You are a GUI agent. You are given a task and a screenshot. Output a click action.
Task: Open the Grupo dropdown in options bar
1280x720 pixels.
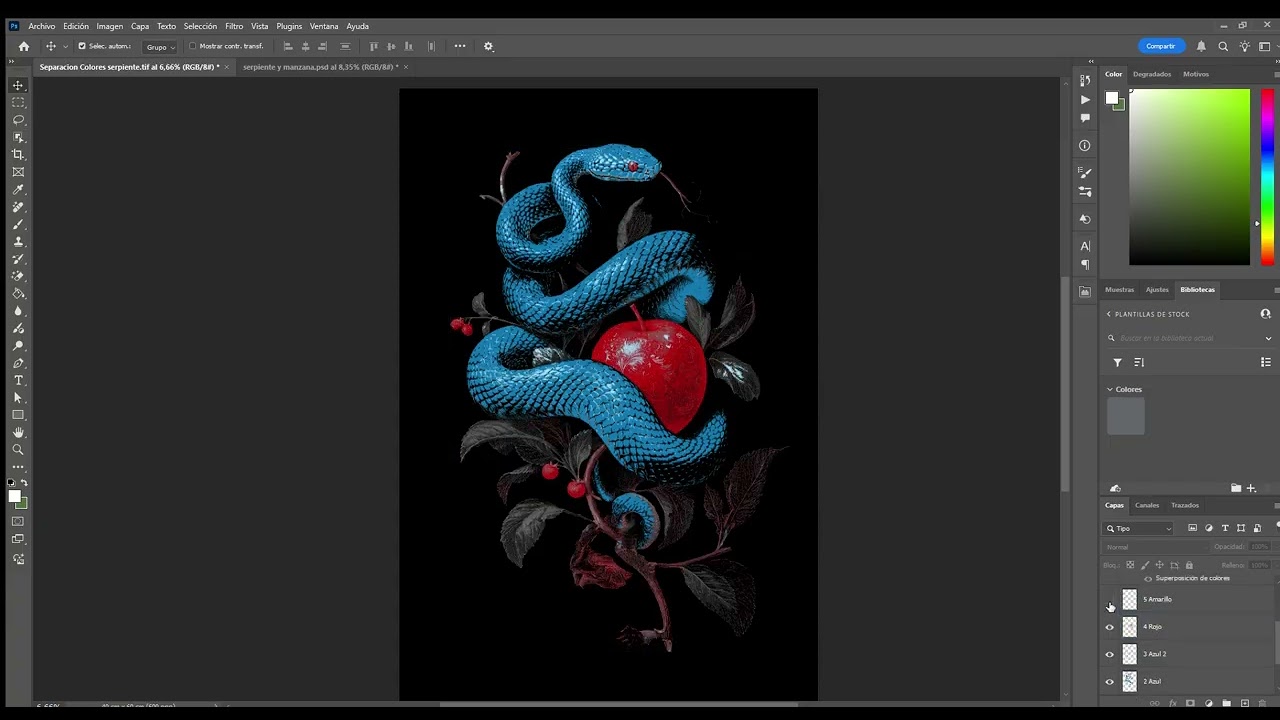[x=160, y=46]
